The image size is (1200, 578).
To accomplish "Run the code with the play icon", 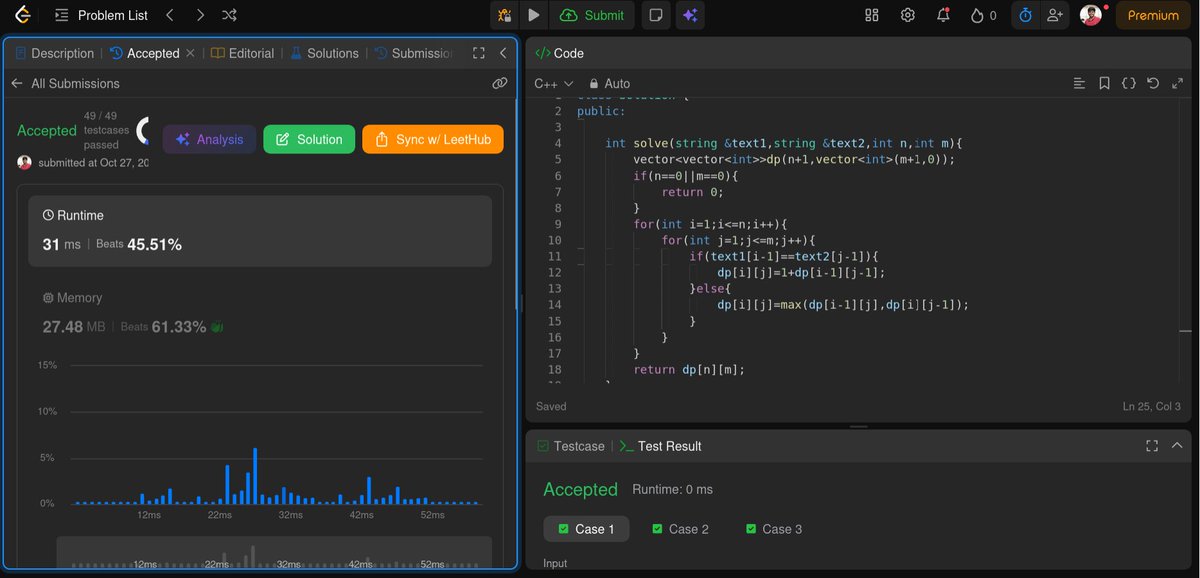I will point(534,15).
